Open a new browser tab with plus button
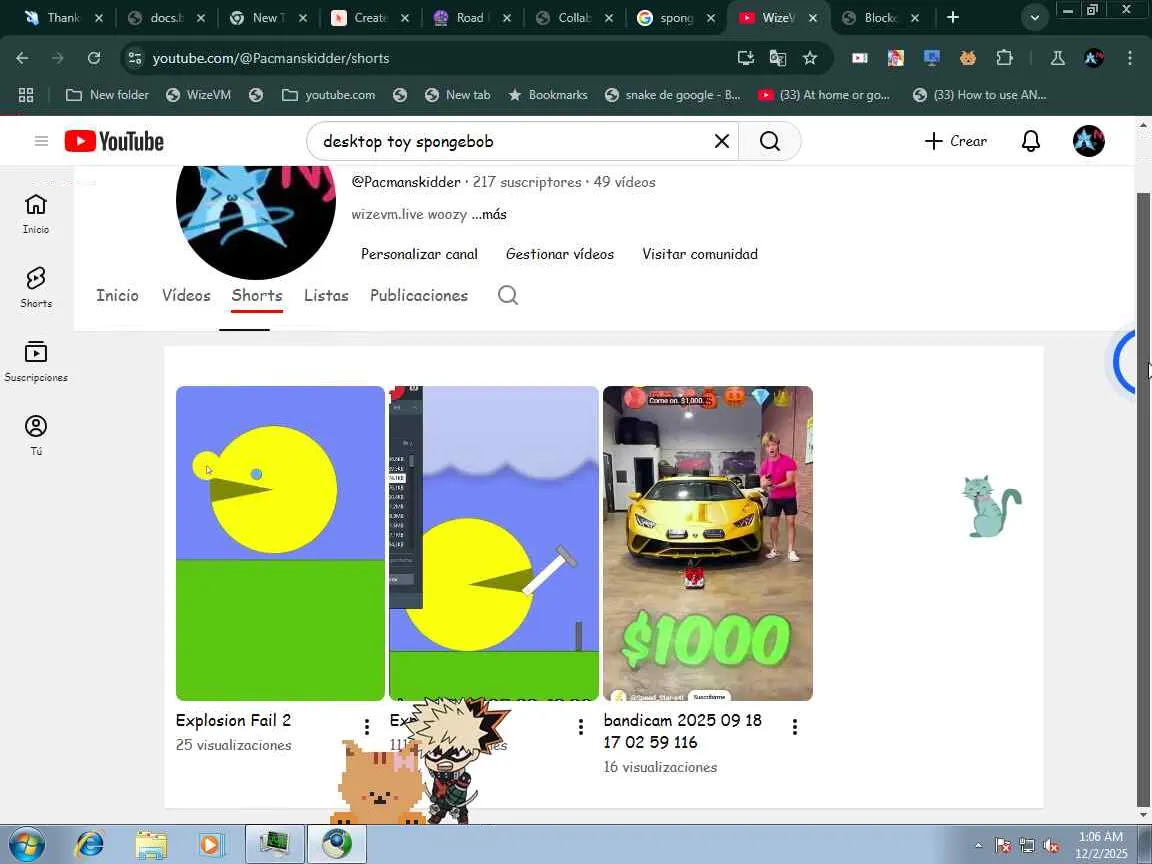Viewport: 1152px width, 864px height. [953, 18]
